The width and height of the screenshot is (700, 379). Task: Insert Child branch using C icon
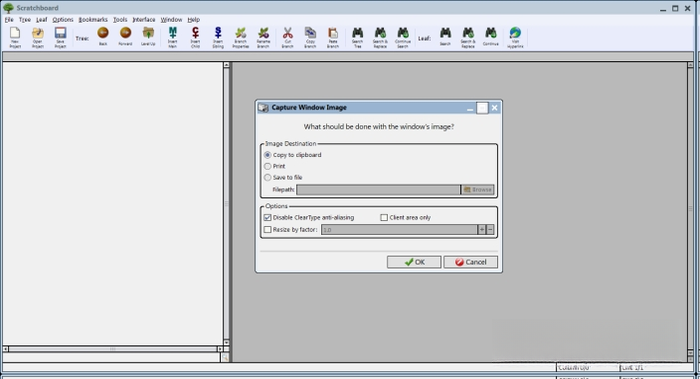(x=195, y=37)
